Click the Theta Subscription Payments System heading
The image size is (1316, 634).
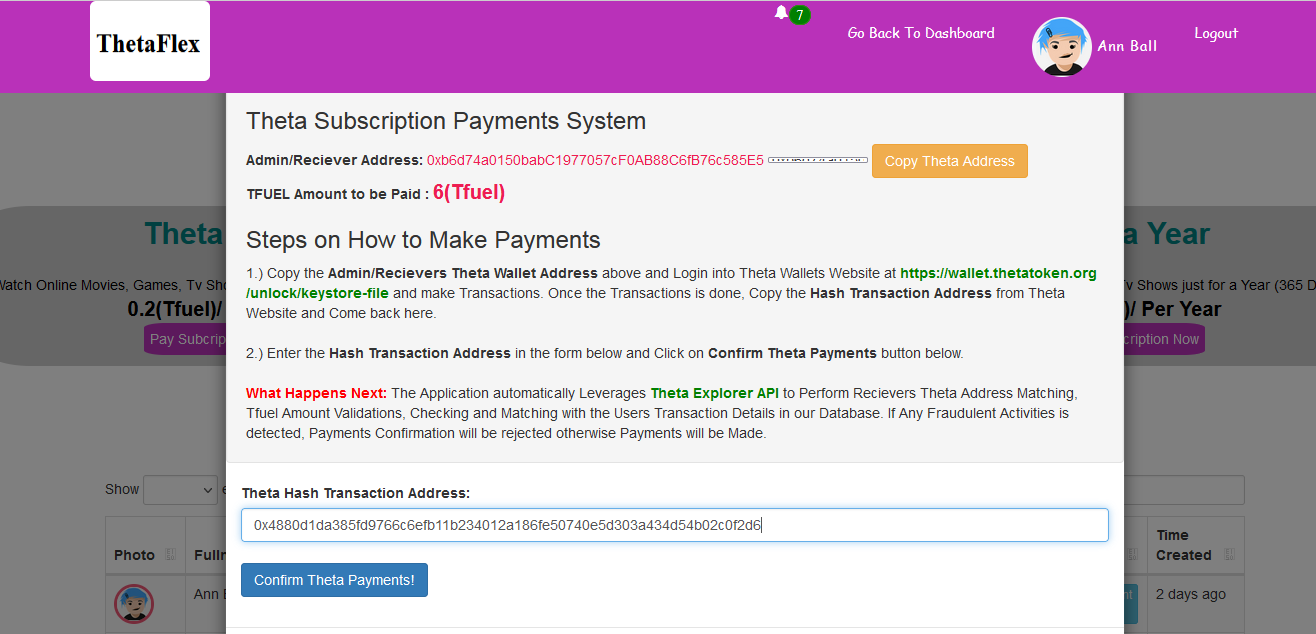(x=446, y=121)
